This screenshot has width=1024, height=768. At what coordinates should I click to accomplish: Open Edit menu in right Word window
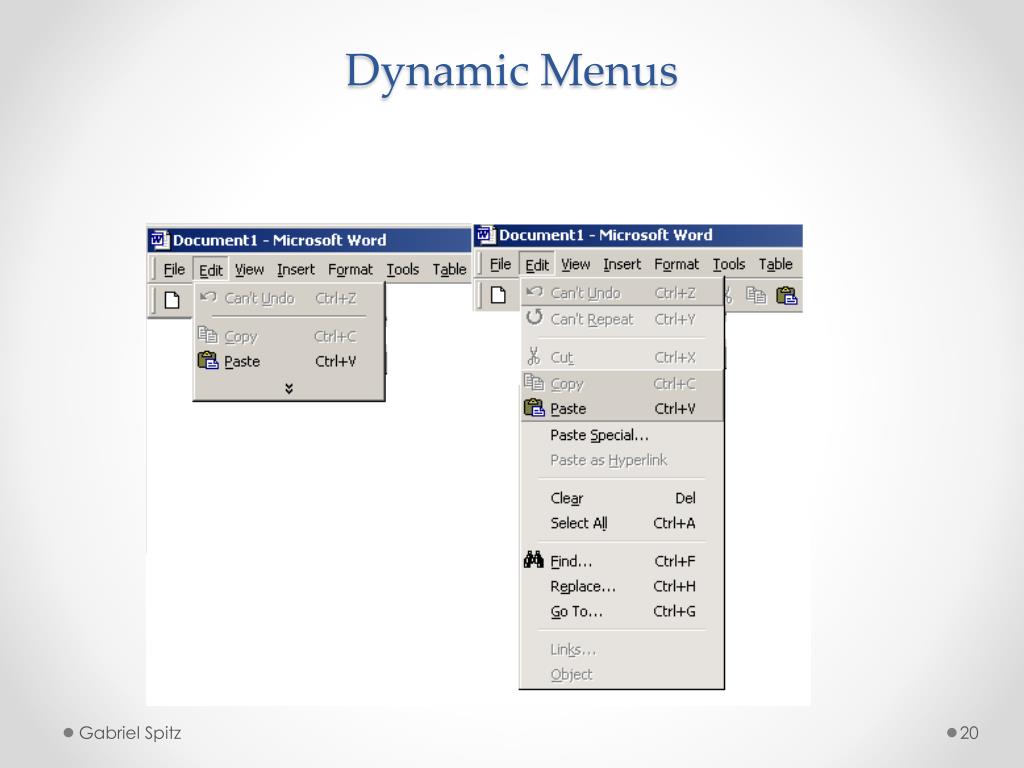(x=537, y=264)
